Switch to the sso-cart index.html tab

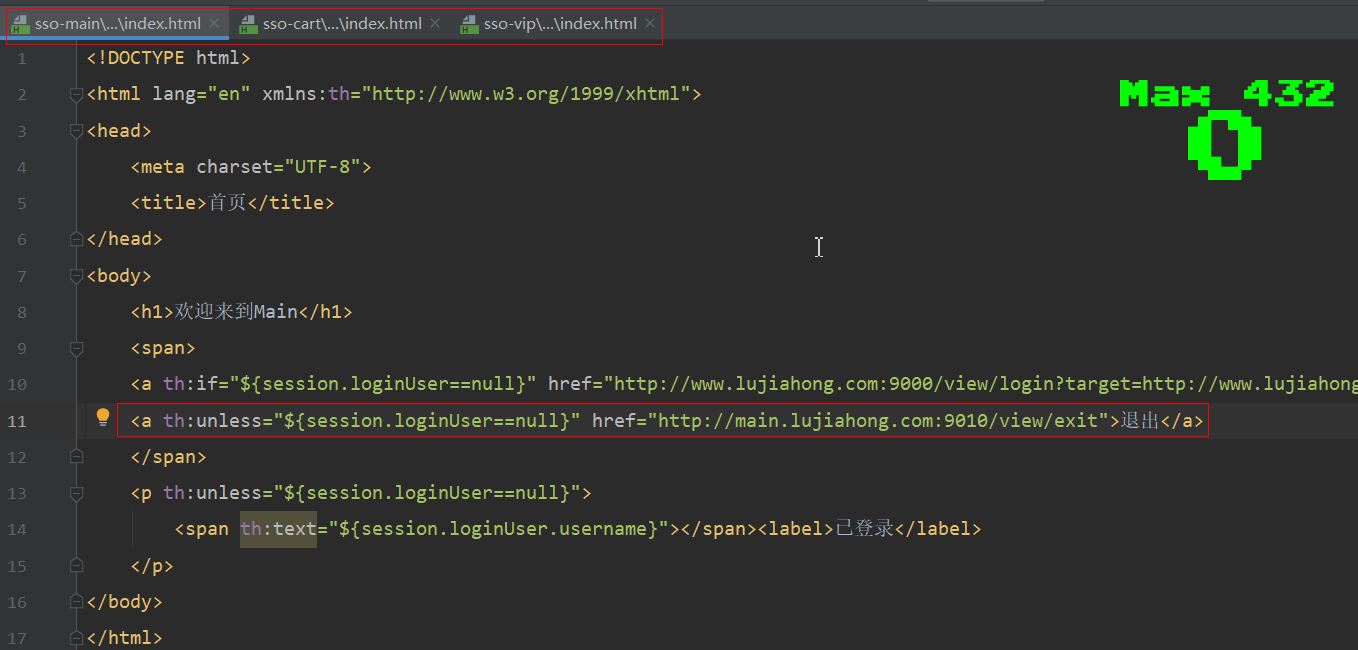pos(341,24)
